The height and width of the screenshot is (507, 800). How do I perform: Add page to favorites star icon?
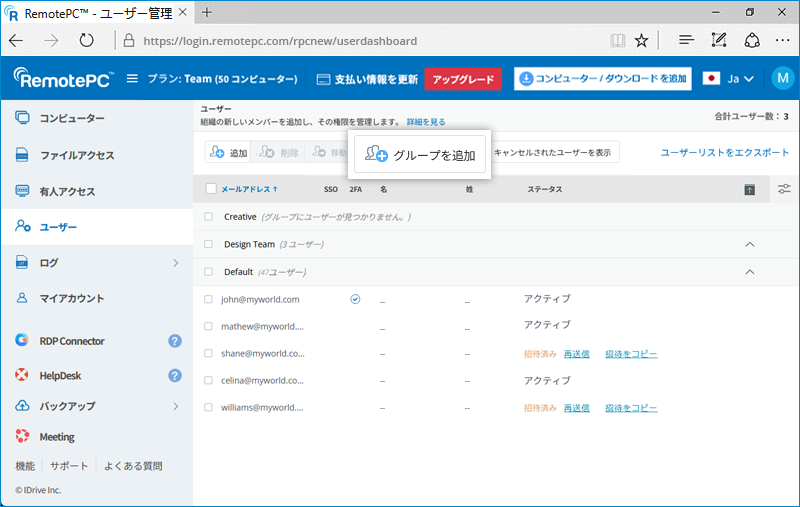641,40
